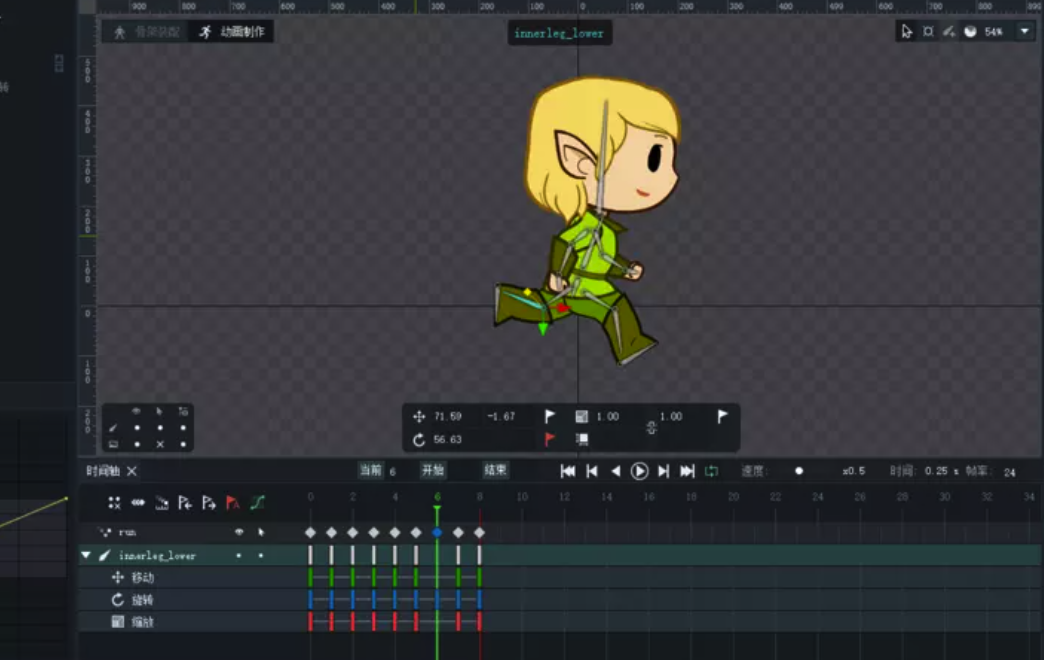Open the green curve editor icon
1044x660 pixels.
(257, 503)
